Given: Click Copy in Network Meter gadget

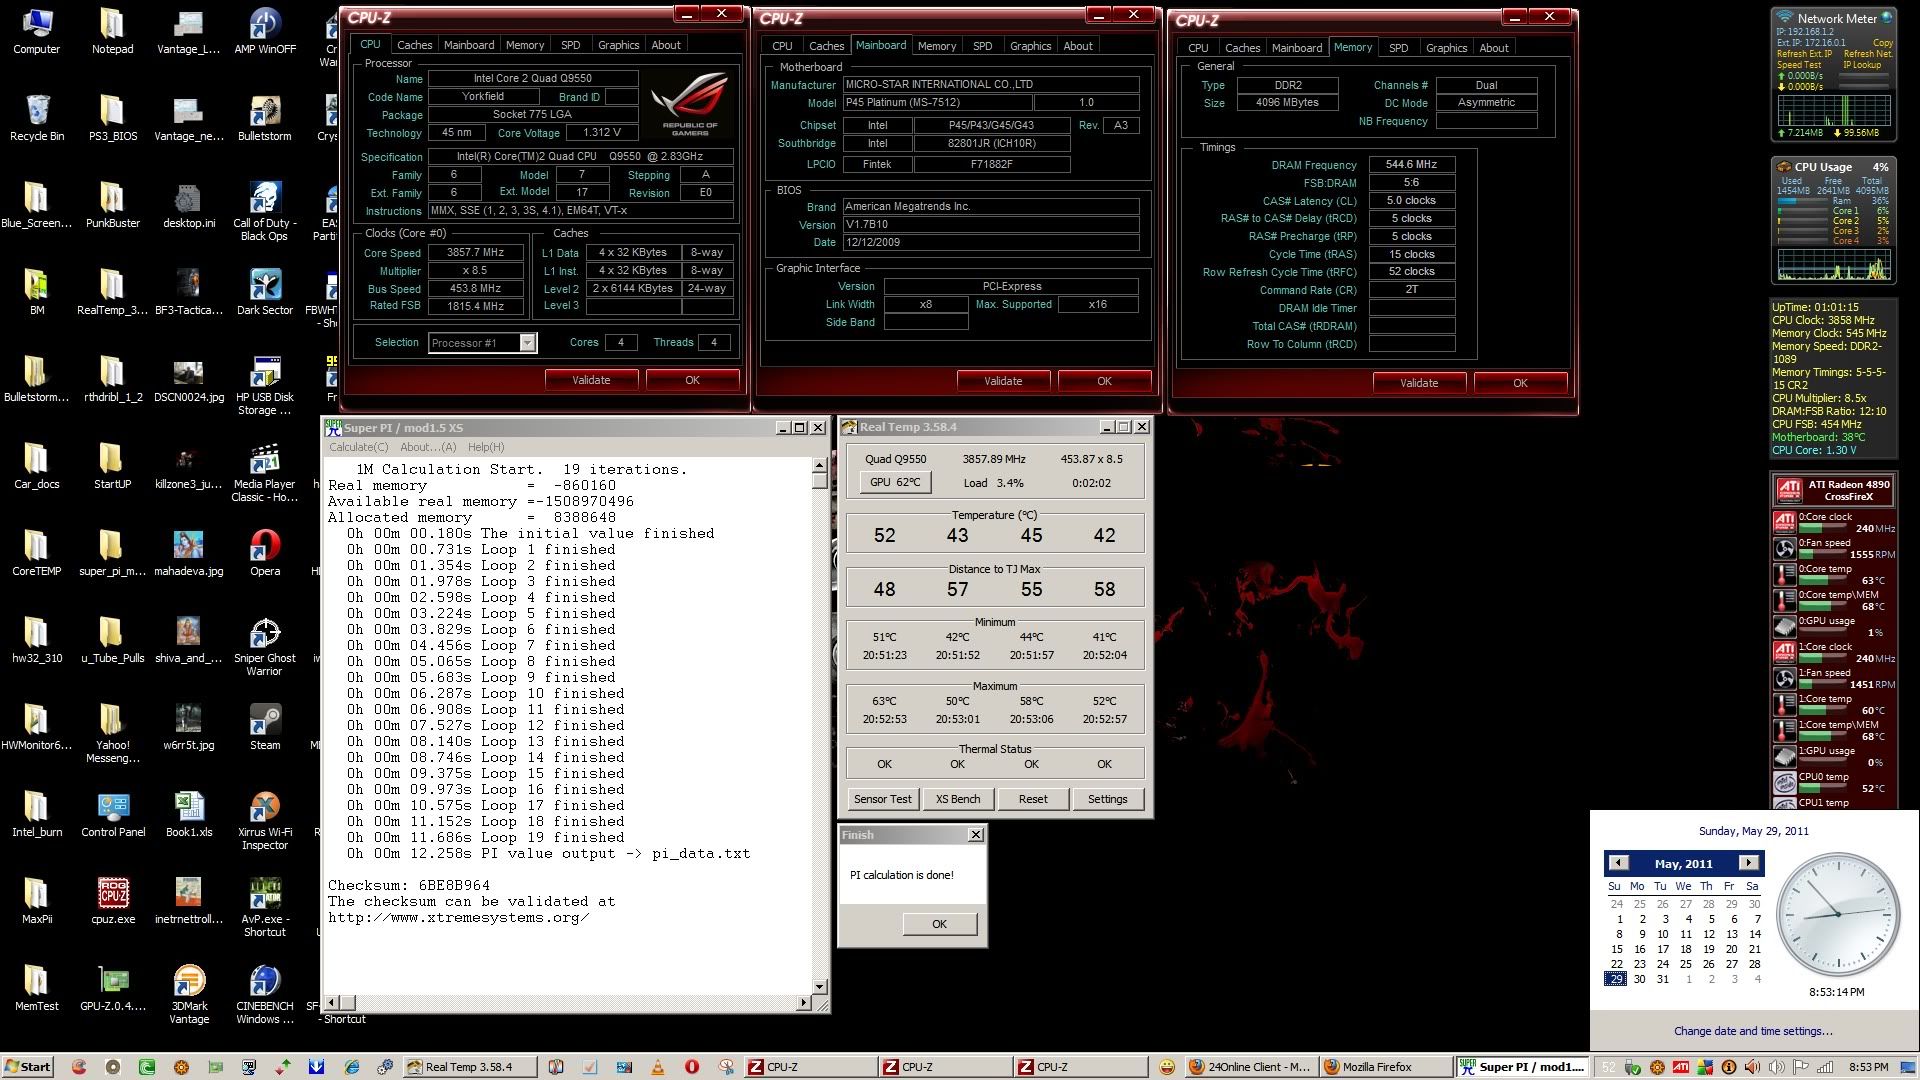Looking at the screenshot, I should (x=1882, y=43).
